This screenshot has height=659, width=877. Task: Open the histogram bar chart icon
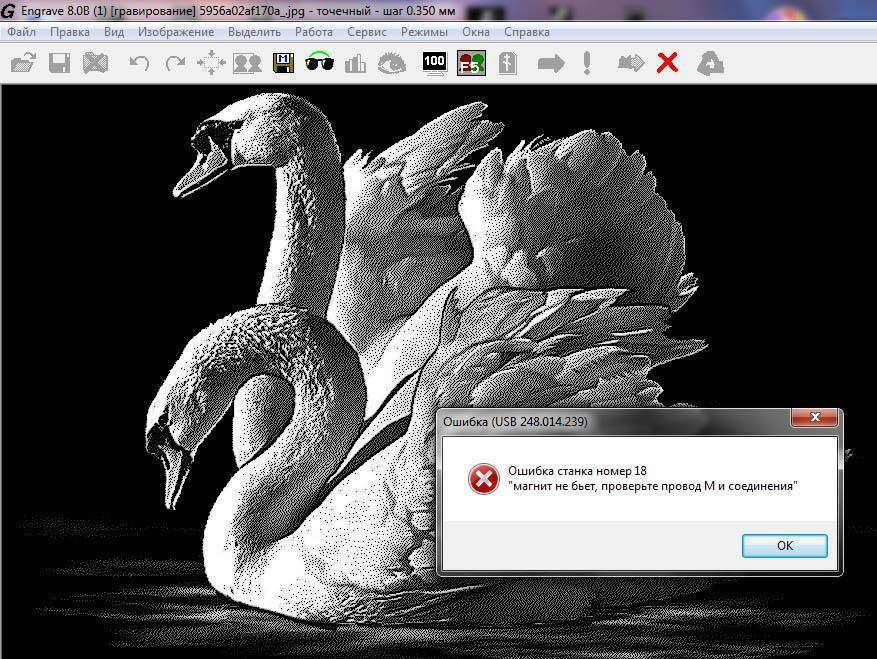click(x=355, y=64)
